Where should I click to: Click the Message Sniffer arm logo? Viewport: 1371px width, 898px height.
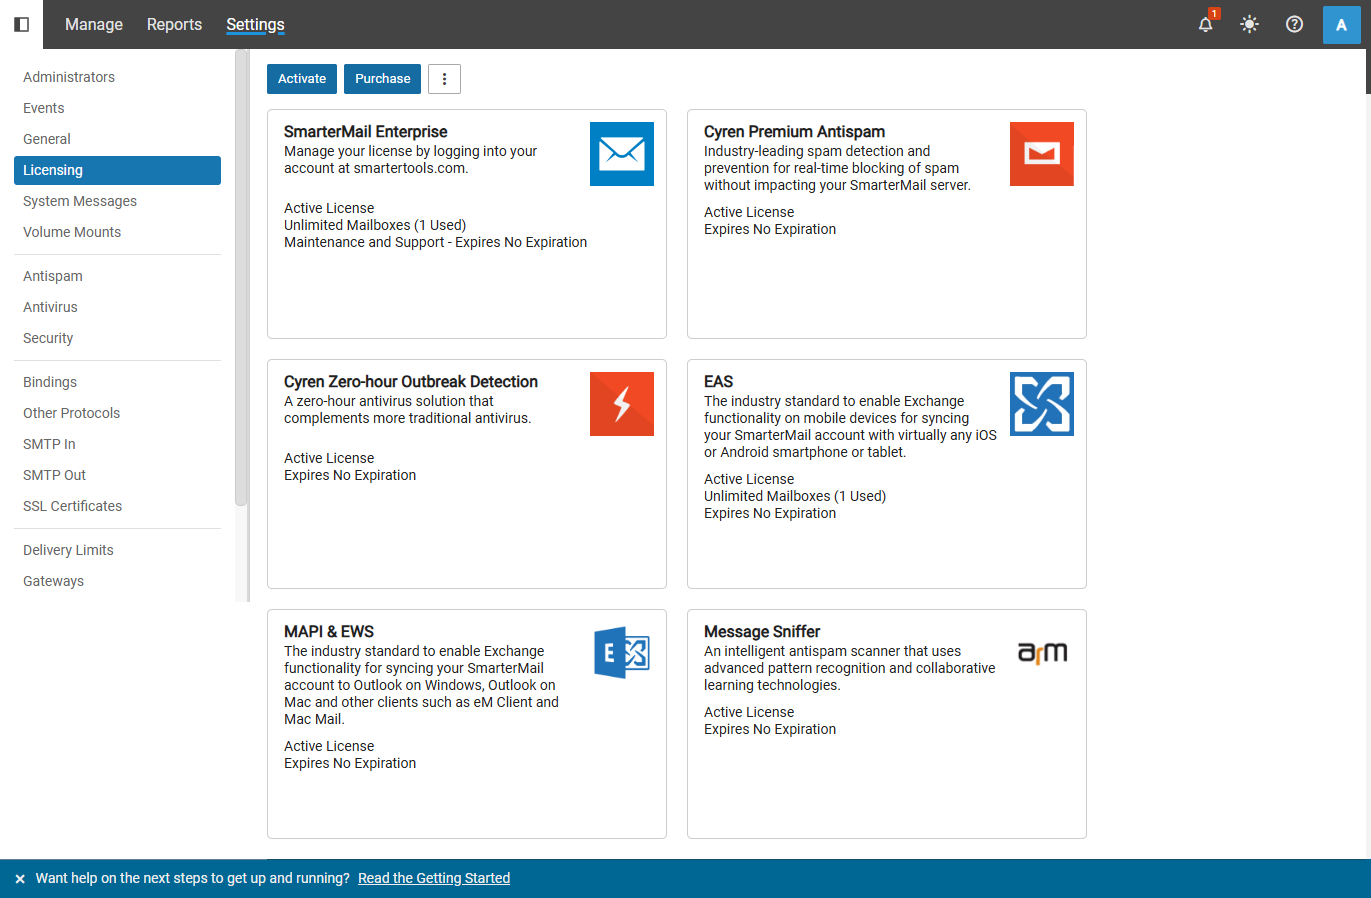pyautogui.click(x=1041, y=653)
